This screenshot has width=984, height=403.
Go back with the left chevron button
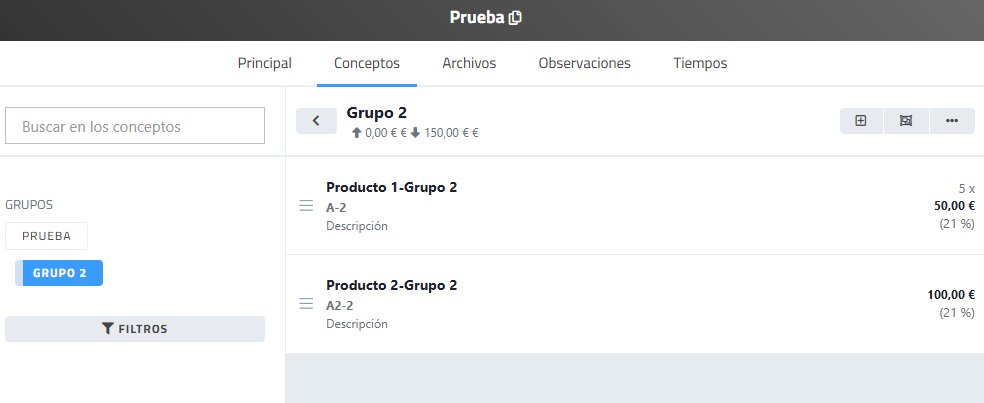tap(316, 121)
